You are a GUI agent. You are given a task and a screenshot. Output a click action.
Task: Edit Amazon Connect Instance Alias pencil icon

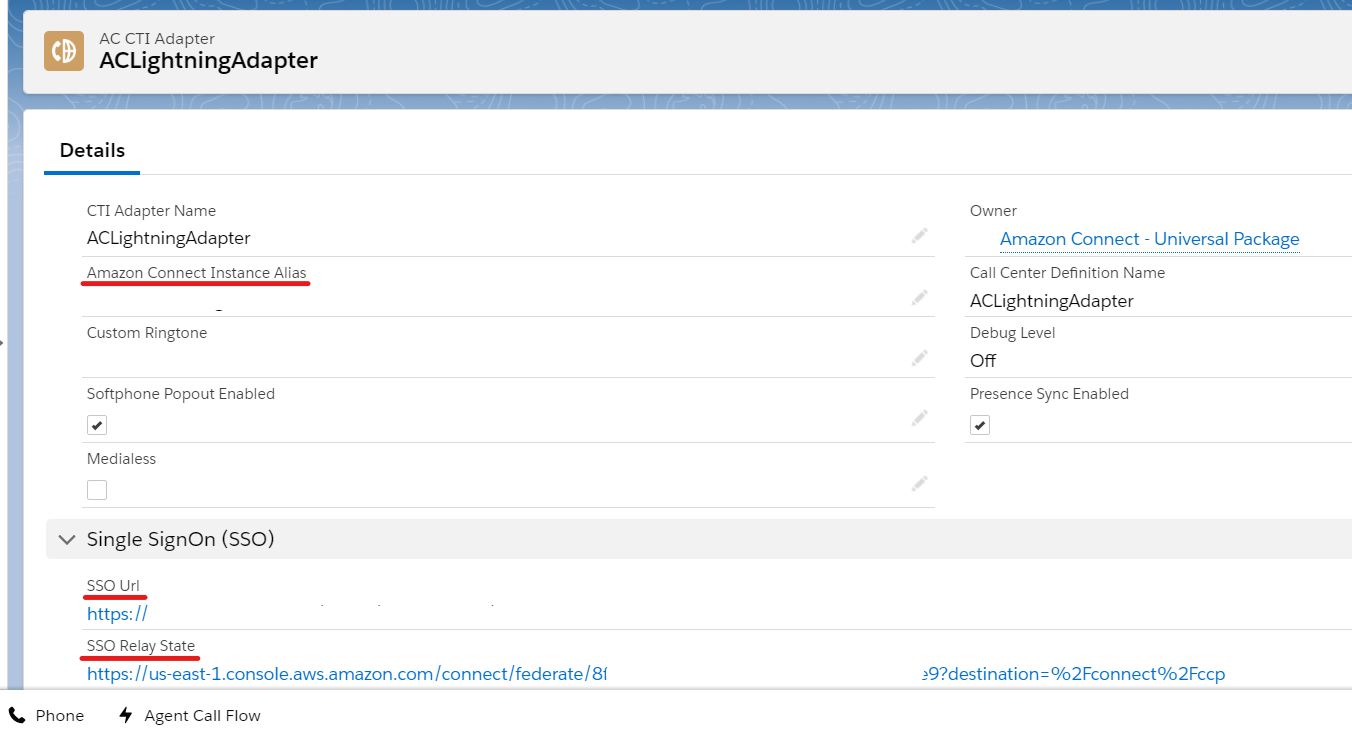point(920,297)
